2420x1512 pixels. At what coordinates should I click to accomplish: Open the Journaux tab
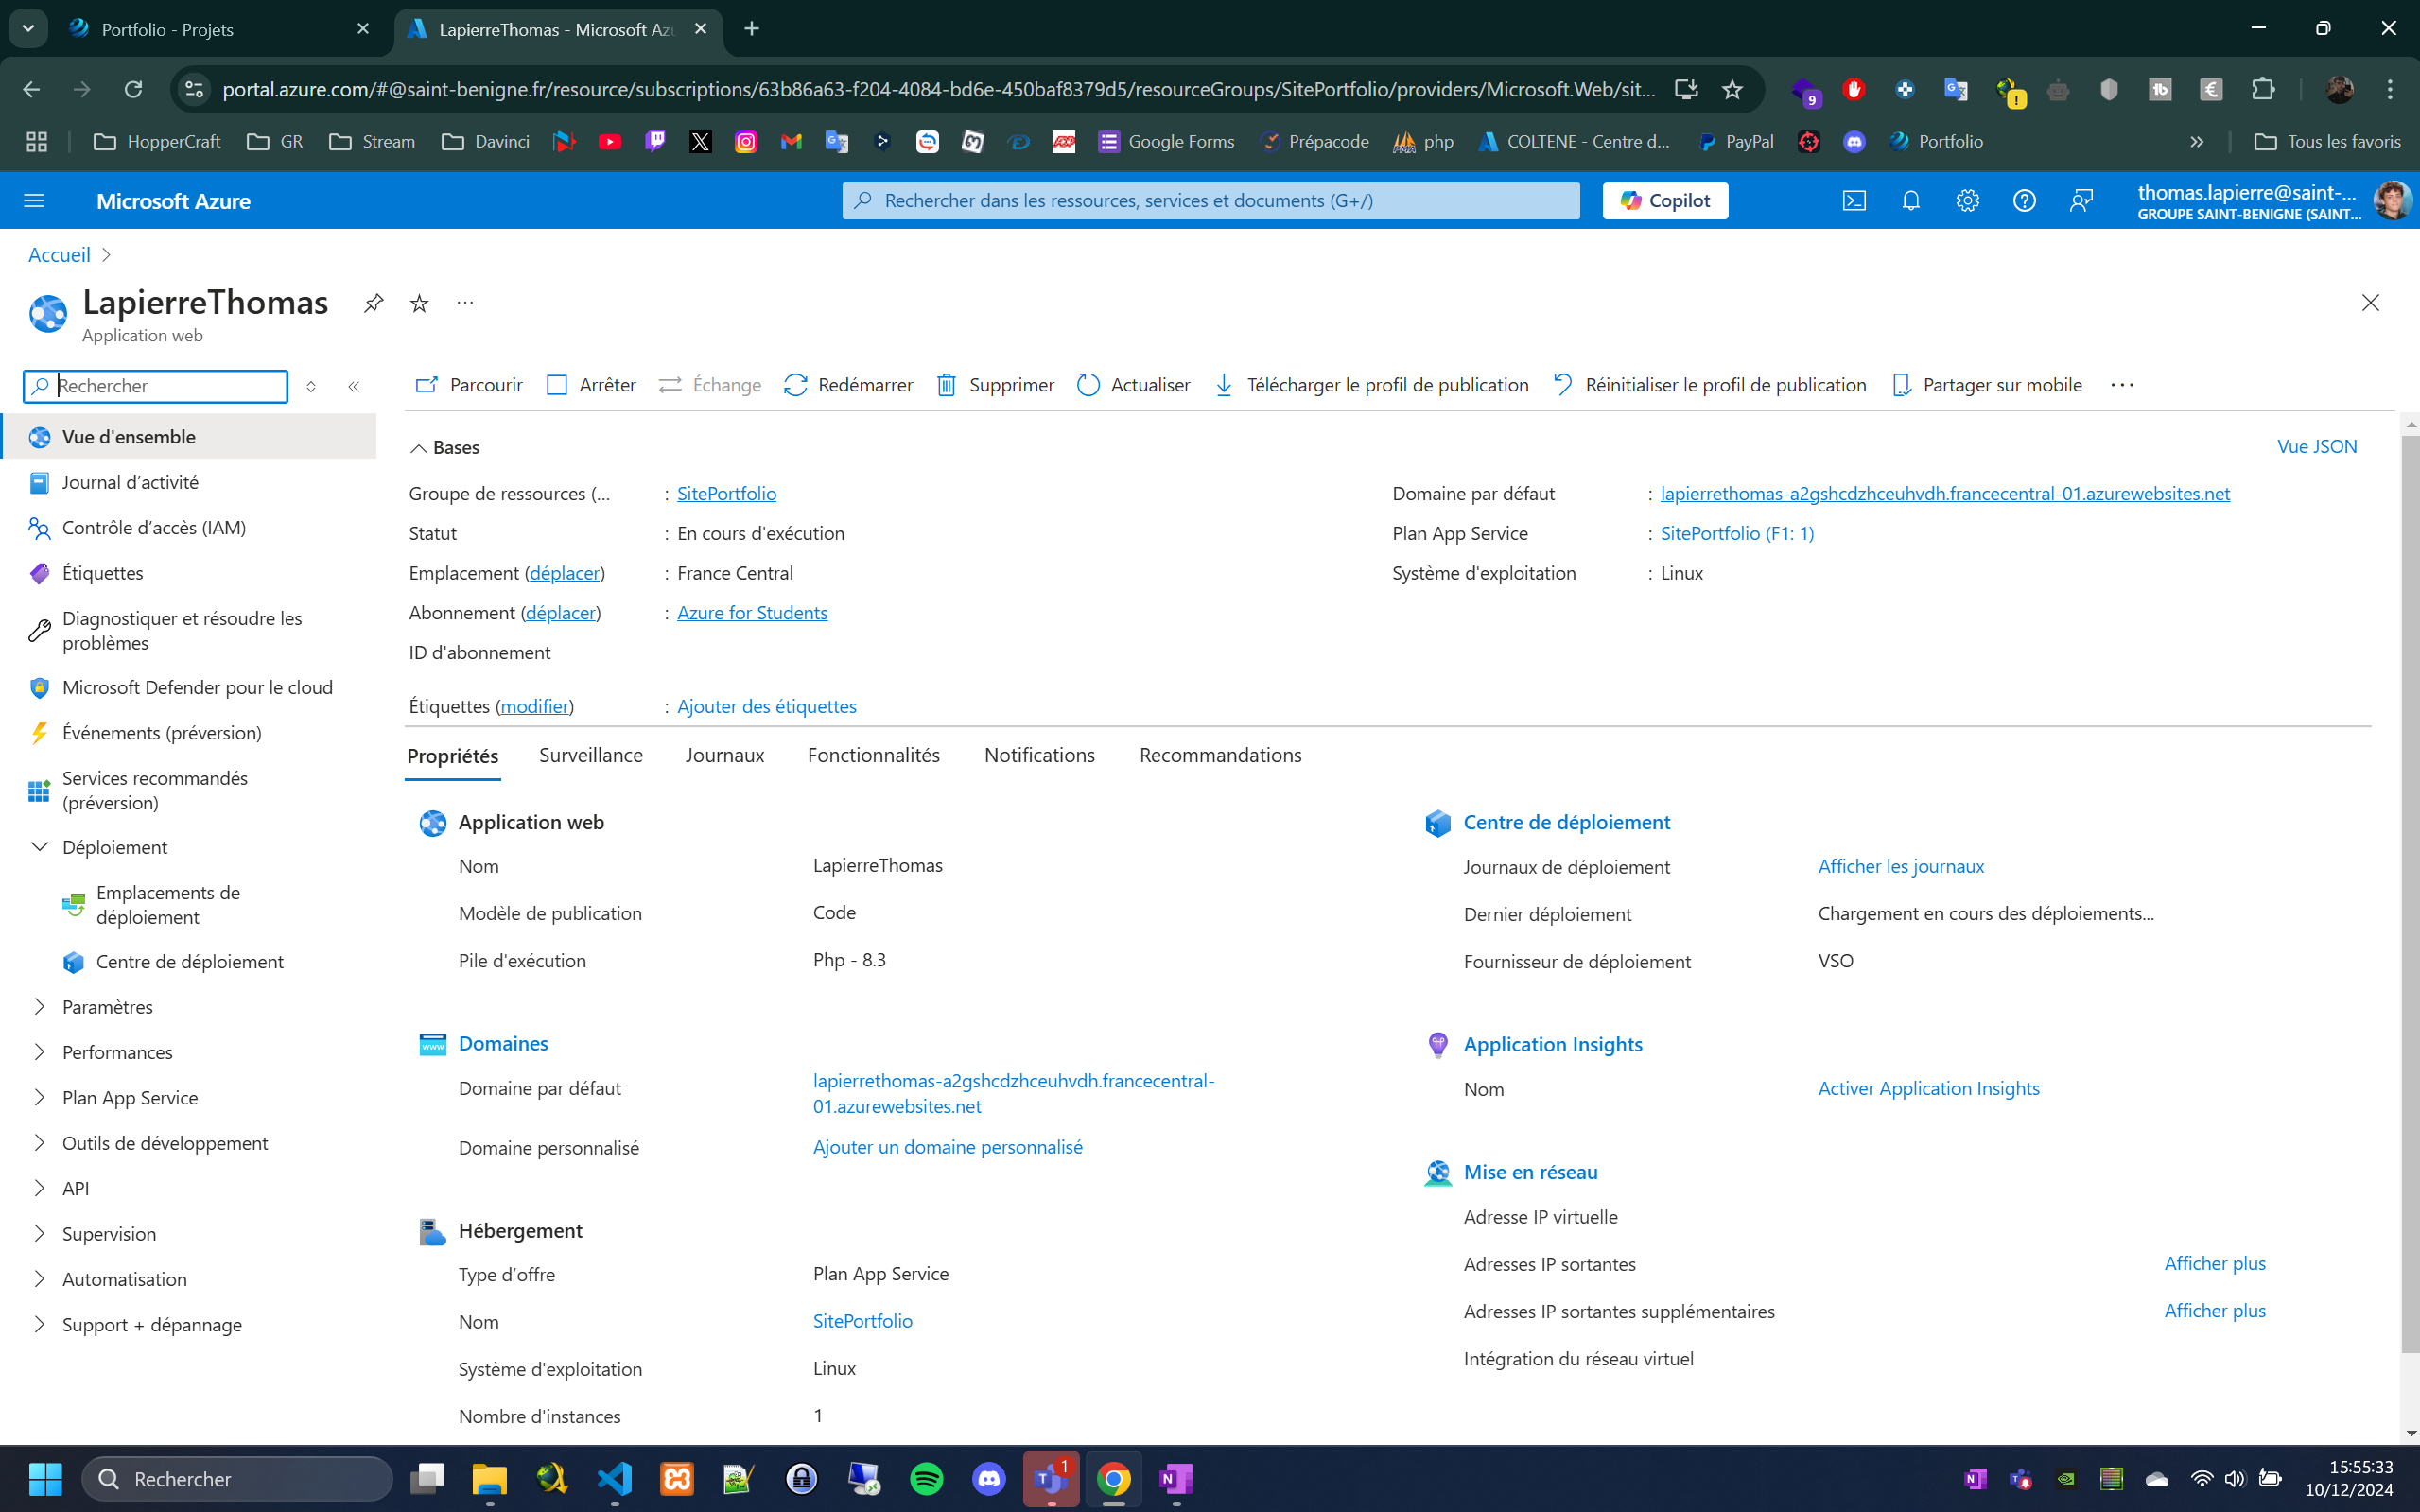724,755
